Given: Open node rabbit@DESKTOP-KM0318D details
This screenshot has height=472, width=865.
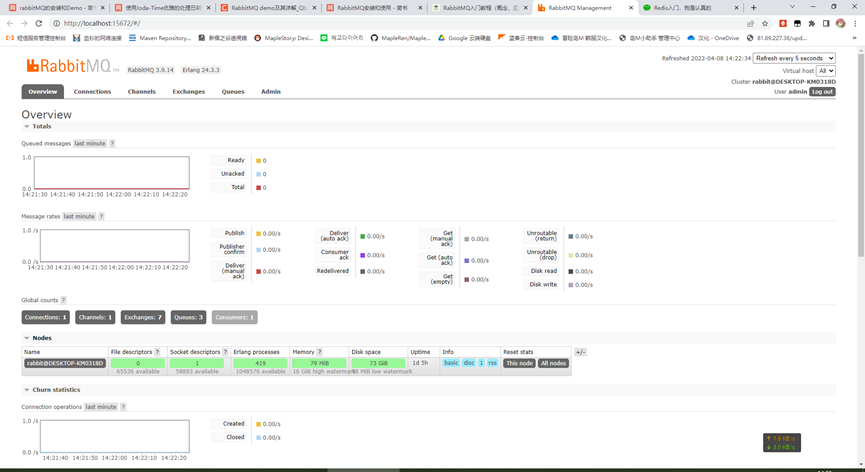Looking at the screenshot, I should 65,363.
